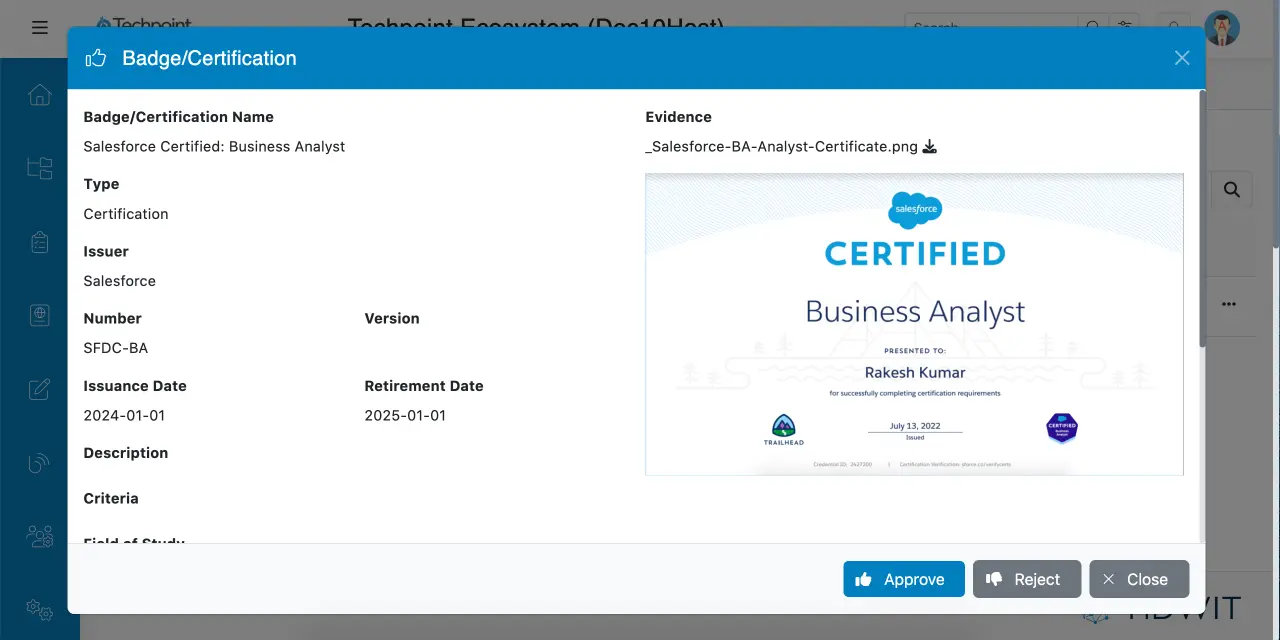
Task: Go to Home in the sidebar
Action: (x=40, y=95)
